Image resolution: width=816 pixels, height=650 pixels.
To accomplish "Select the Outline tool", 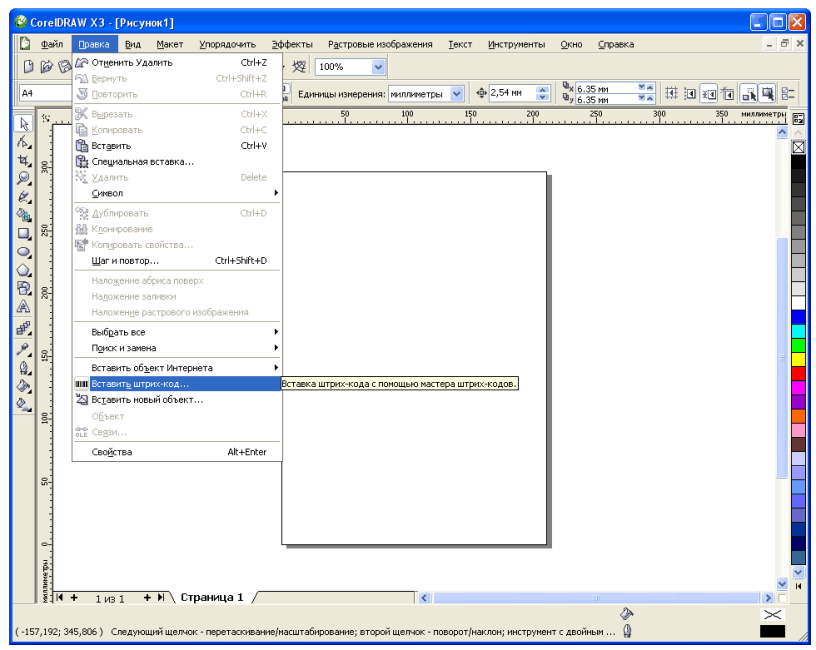I will click(24, 368).
